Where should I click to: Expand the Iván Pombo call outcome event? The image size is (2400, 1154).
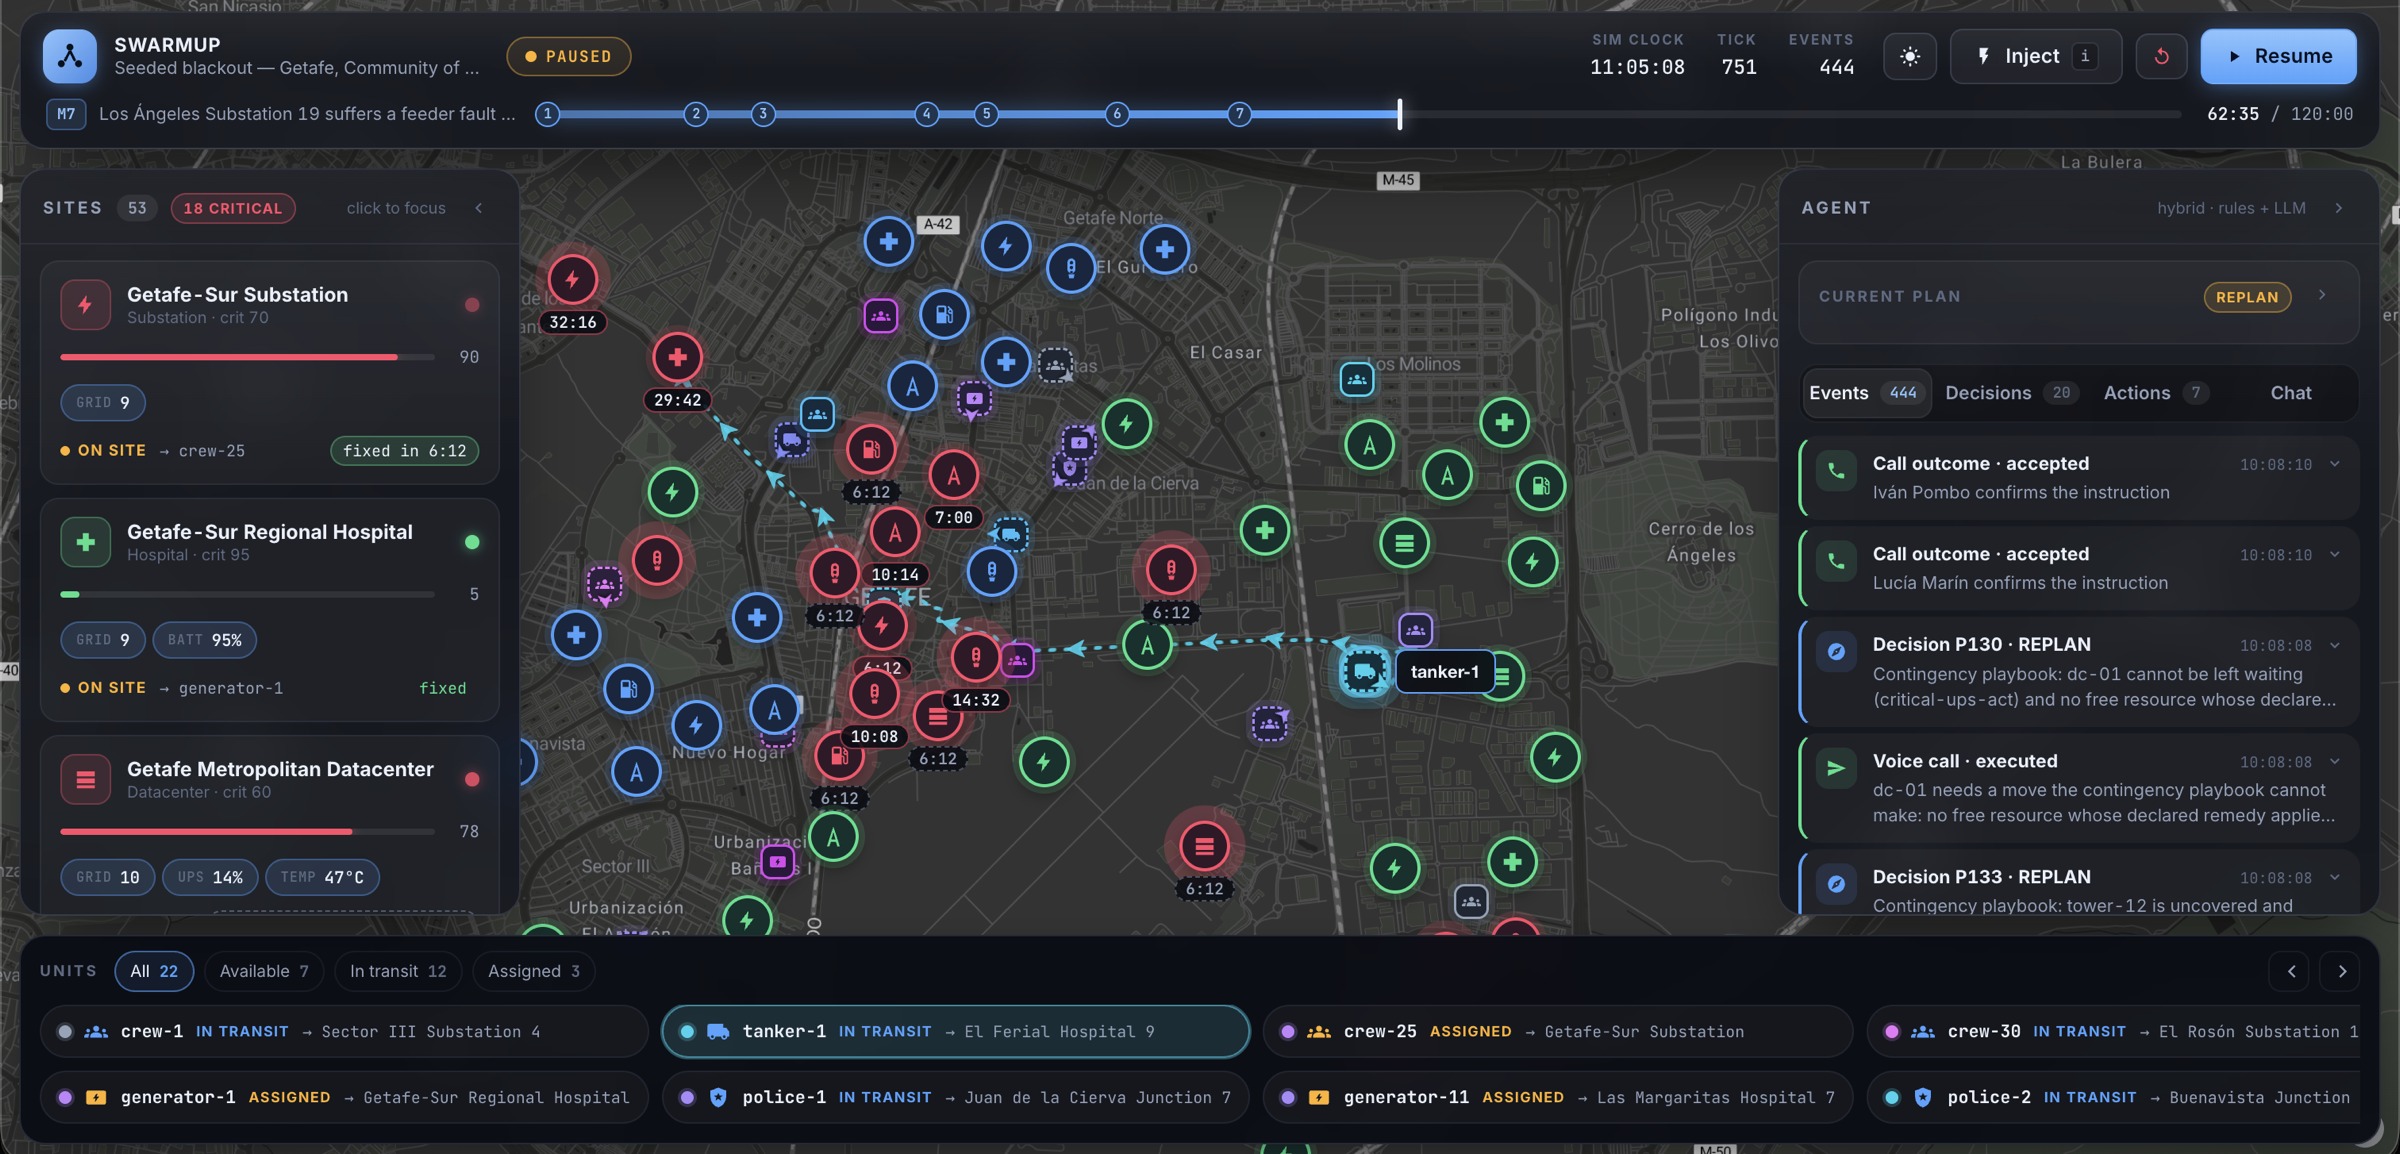tap(2335, 464)
